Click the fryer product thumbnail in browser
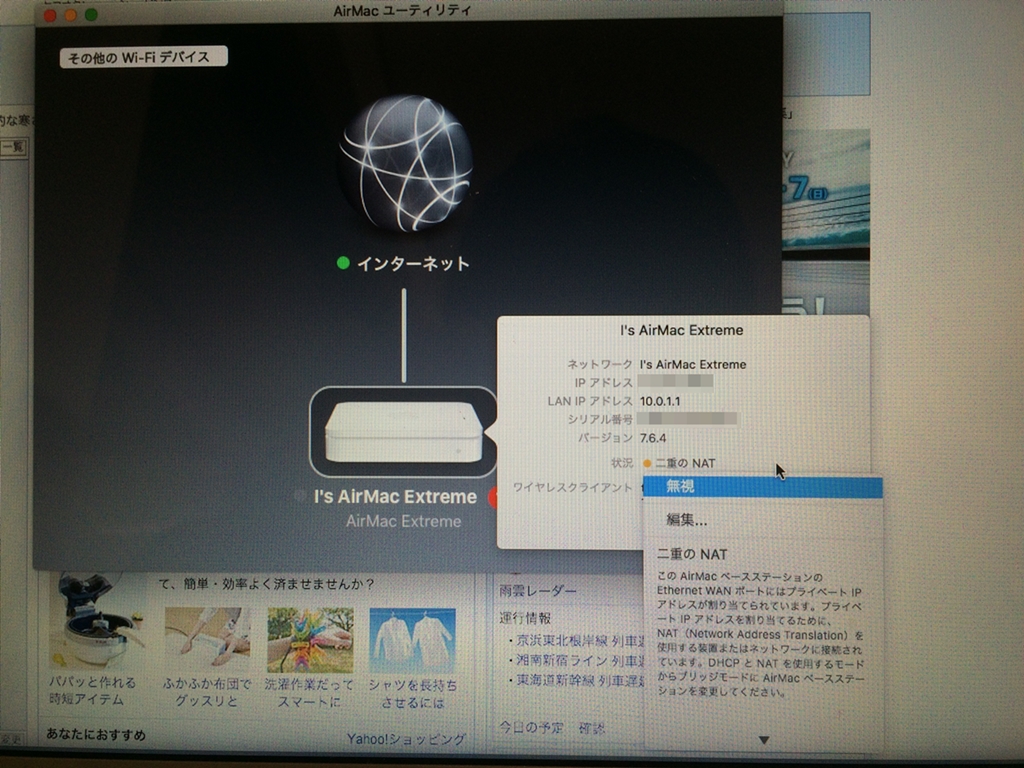Viewport: 1024px width, 768px height. (x=95, y=622)
